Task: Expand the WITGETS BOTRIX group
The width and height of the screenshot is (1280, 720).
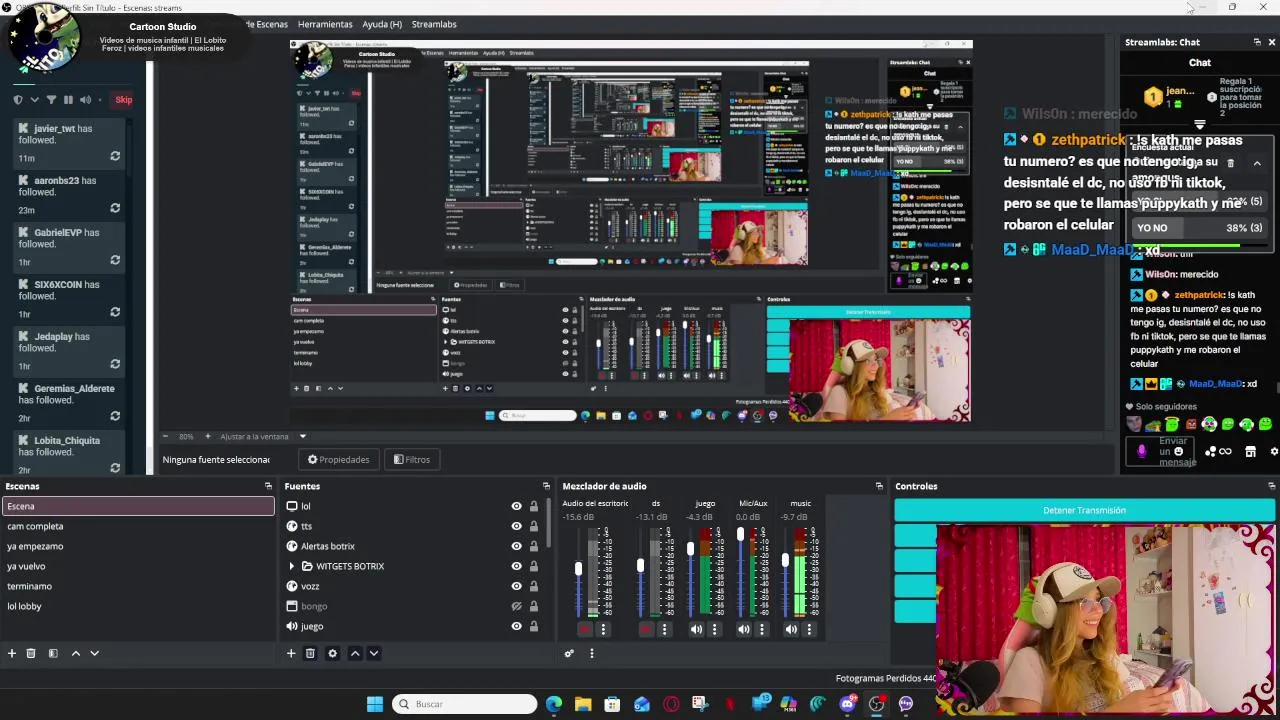Action: (292, 566)
